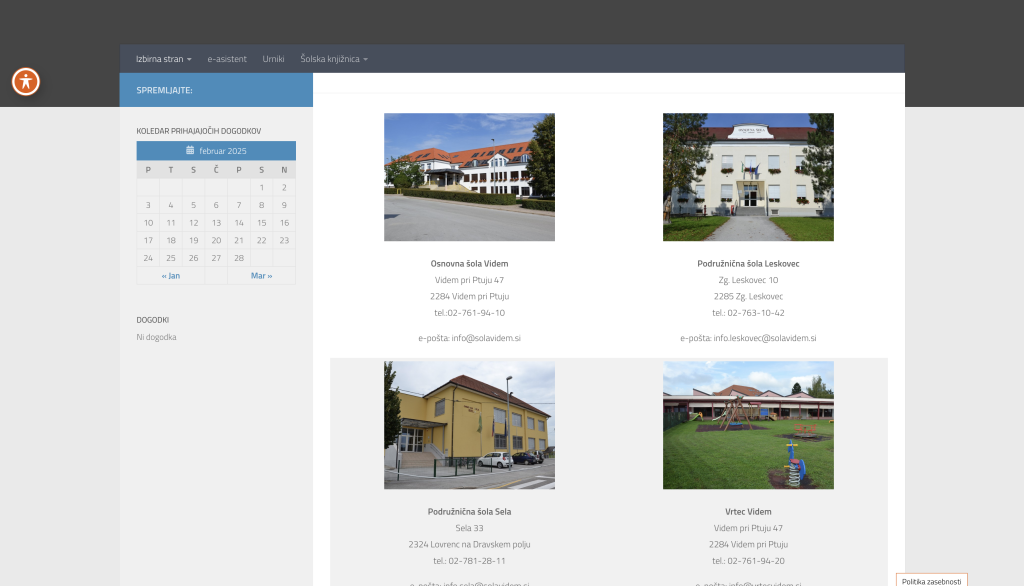Click the 2285 Zg. Leskovec postal line
Viewport: 1024px width, 586px height.
748,297
